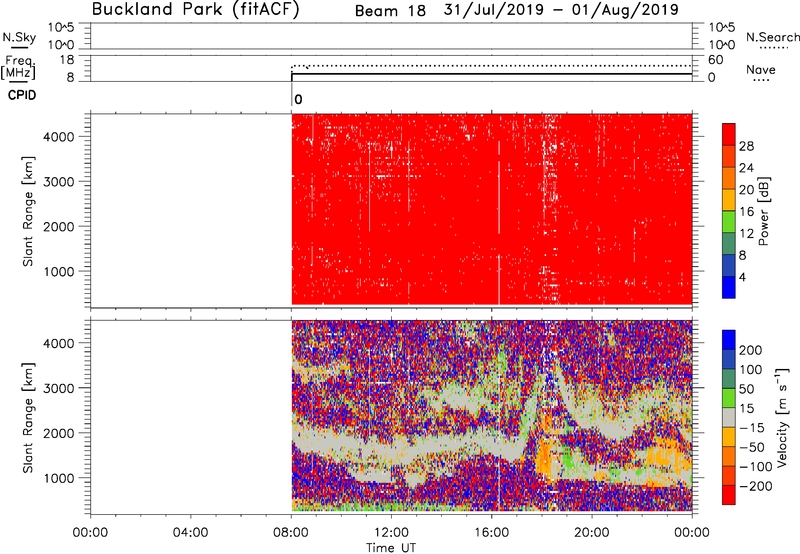Image resolution: width=800 pixels, height=554 pixels.
Task: Click the red top segment of power color bar
Action: [x=729, y=134]
